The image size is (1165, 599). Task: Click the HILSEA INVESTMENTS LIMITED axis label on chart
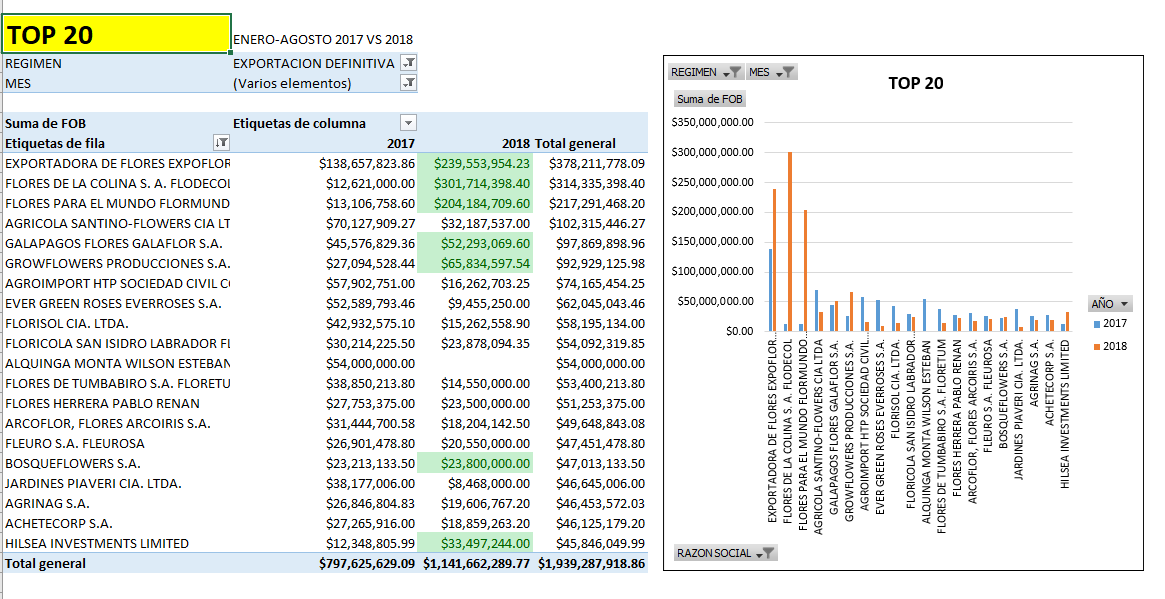(1065, 415)
